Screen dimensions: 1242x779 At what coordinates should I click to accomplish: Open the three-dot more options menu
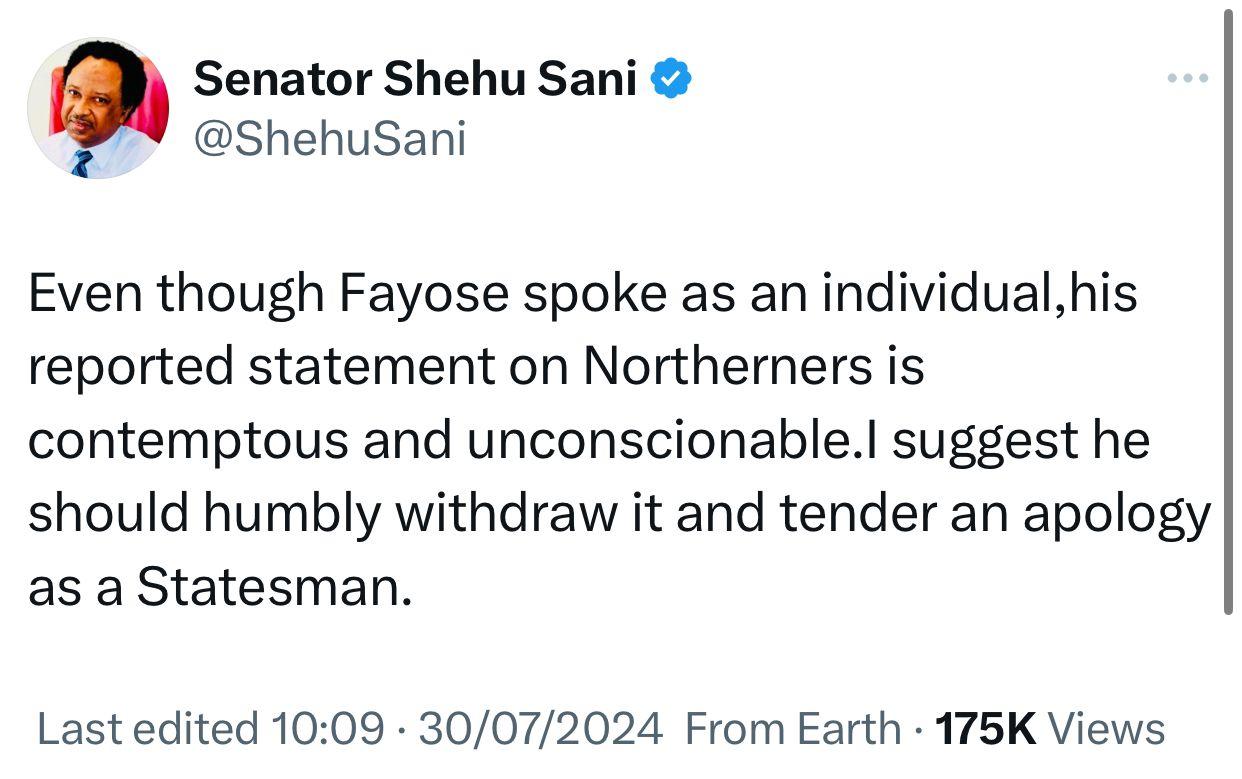click(x=1189, y=78)
